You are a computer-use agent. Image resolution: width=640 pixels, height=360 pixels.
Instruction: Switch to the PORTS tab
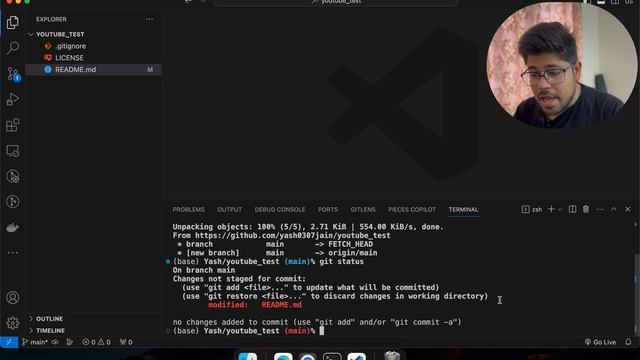328,209
